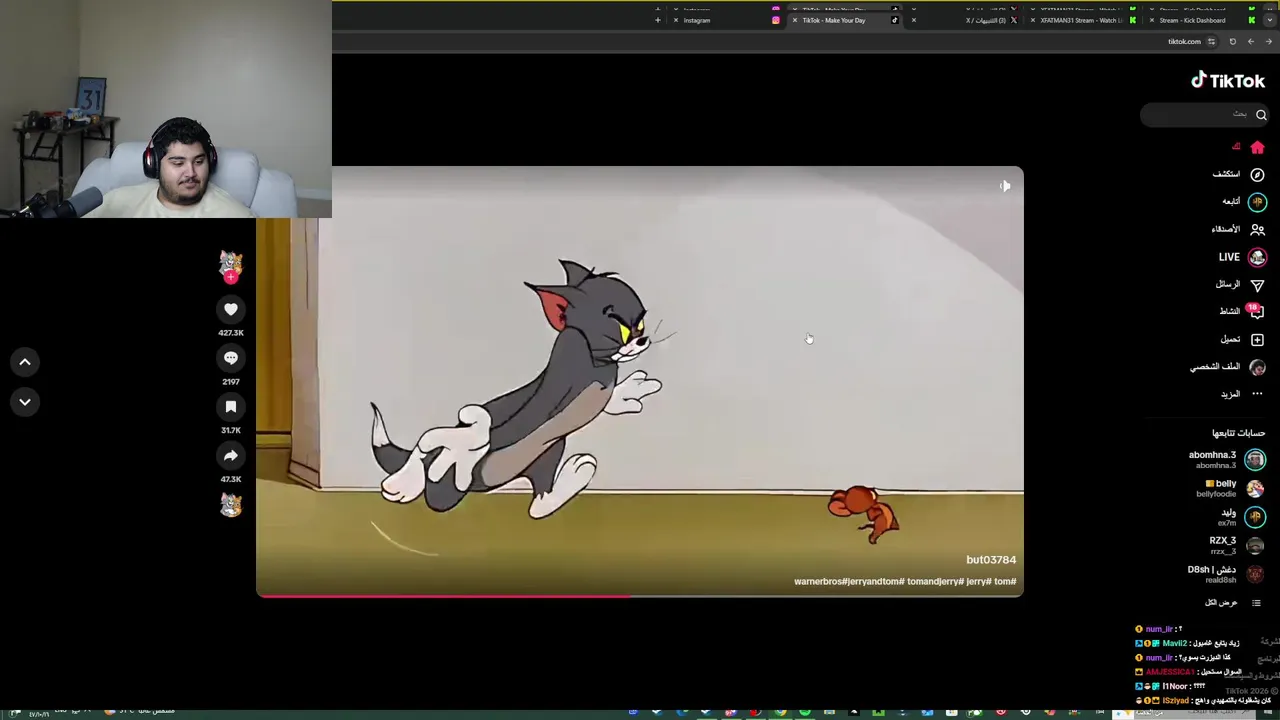This screenshot has width=1280, height=720.
Task: Open Explore with the compass icon
Action: pos(1257,174)
